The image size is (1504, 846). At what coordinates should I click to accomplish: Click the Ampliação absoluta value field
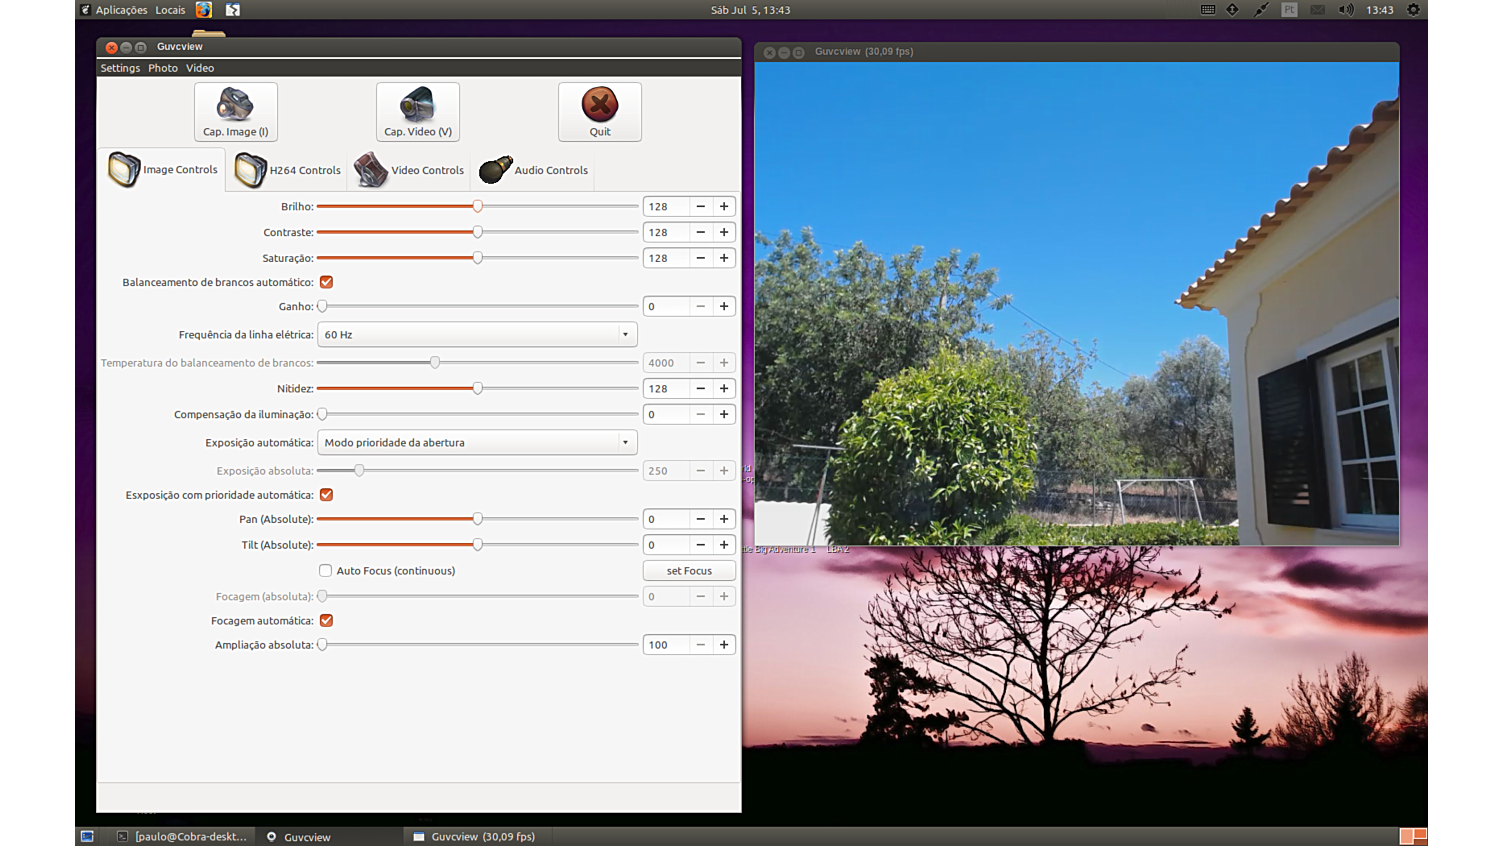pos(665,645)
